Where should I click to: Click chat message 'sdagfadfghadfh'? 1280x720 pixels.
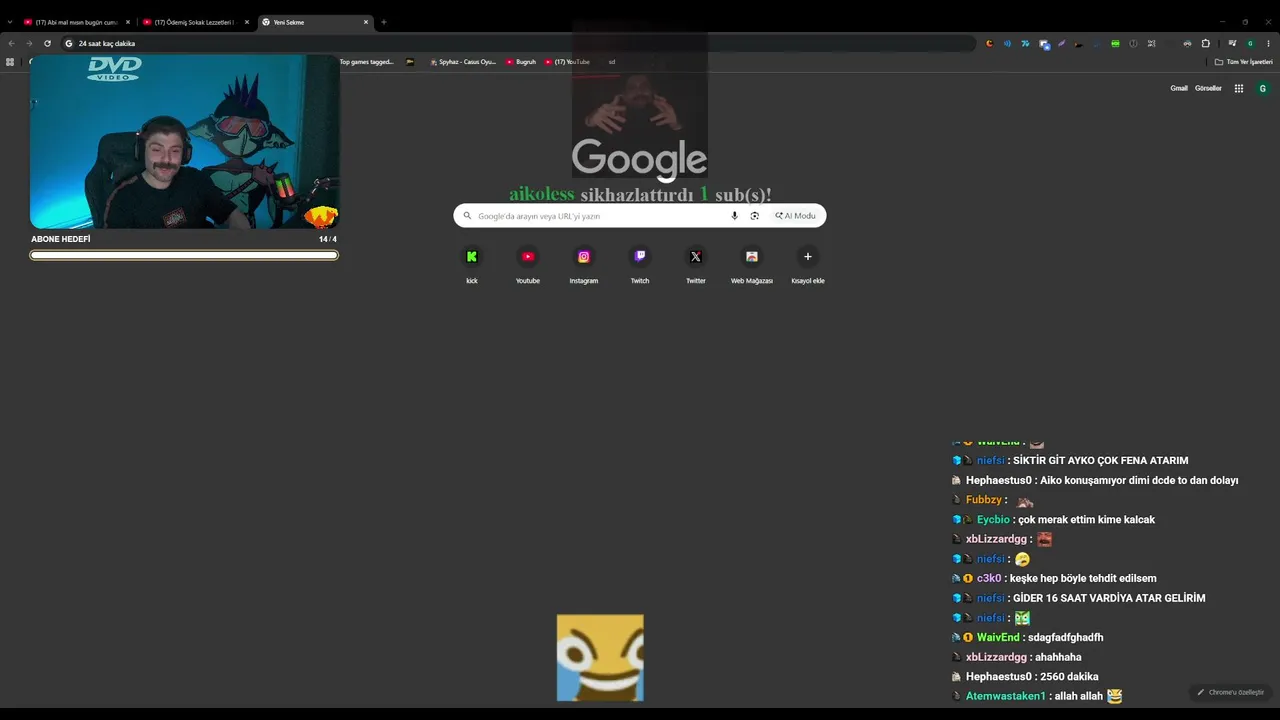click(1066, 638)
